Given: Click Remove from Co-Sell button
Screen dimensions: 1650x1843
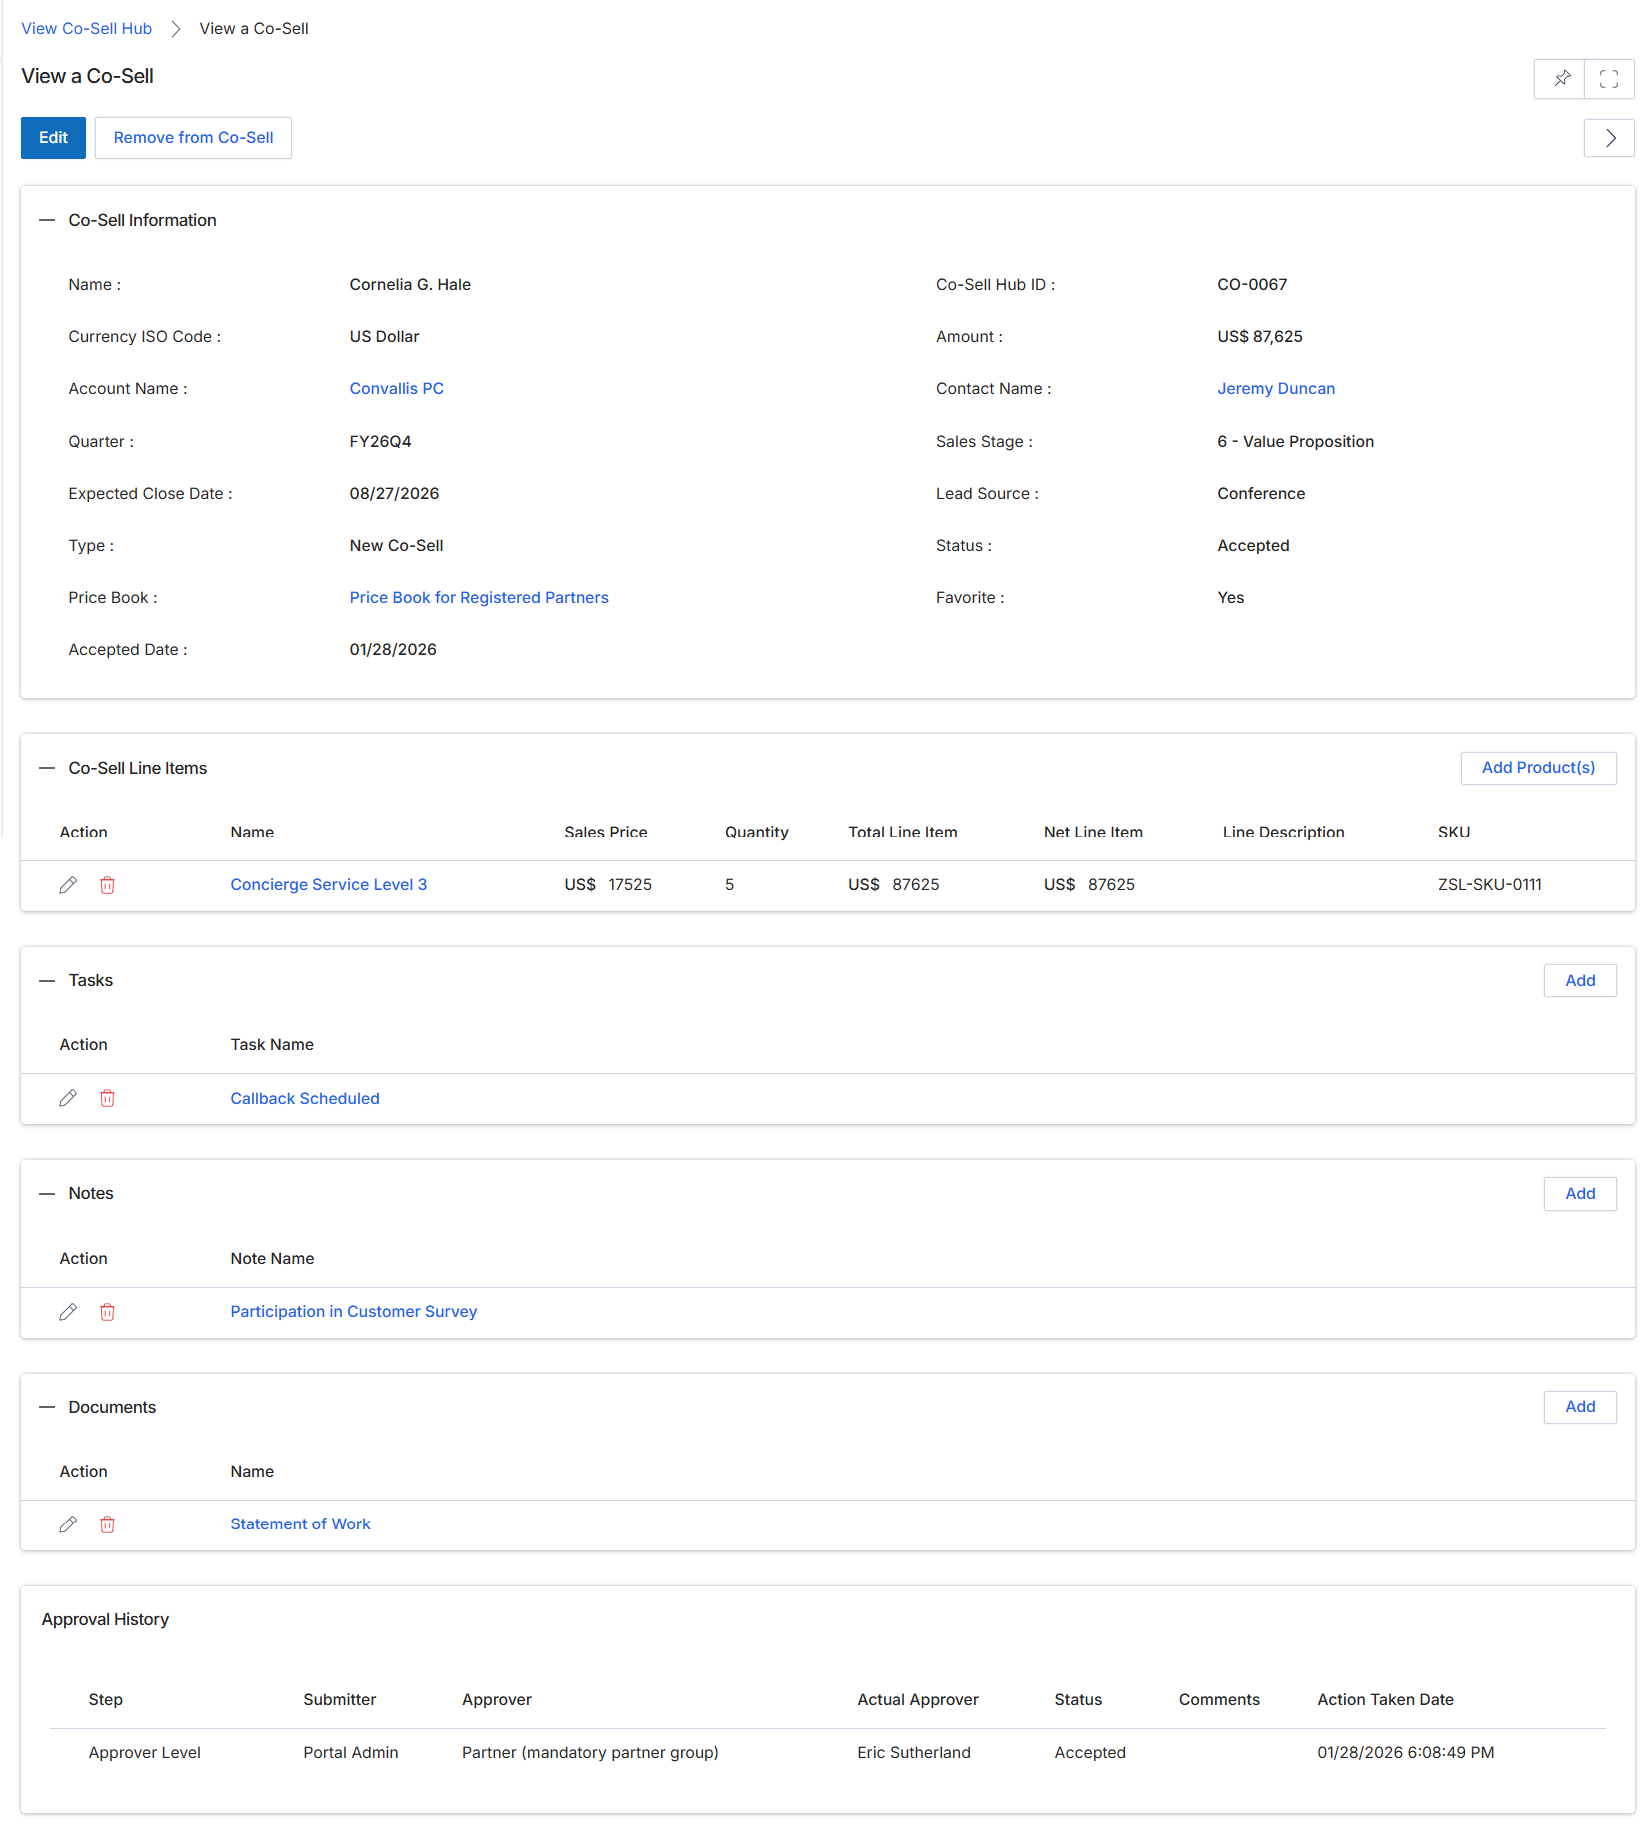Looking at the screenshot, I should click(x=193, y=138).
